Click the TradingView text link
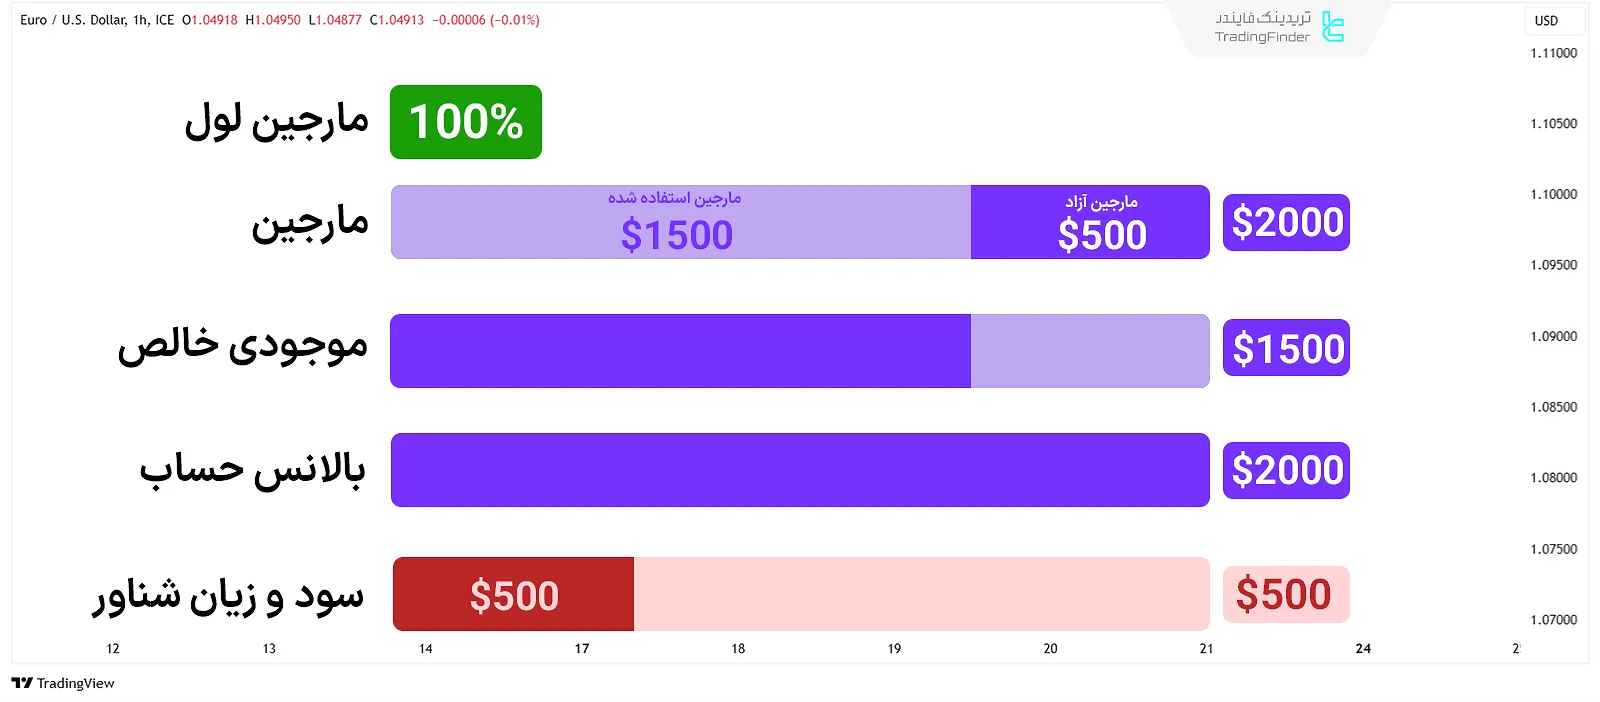 pos(75,683)
